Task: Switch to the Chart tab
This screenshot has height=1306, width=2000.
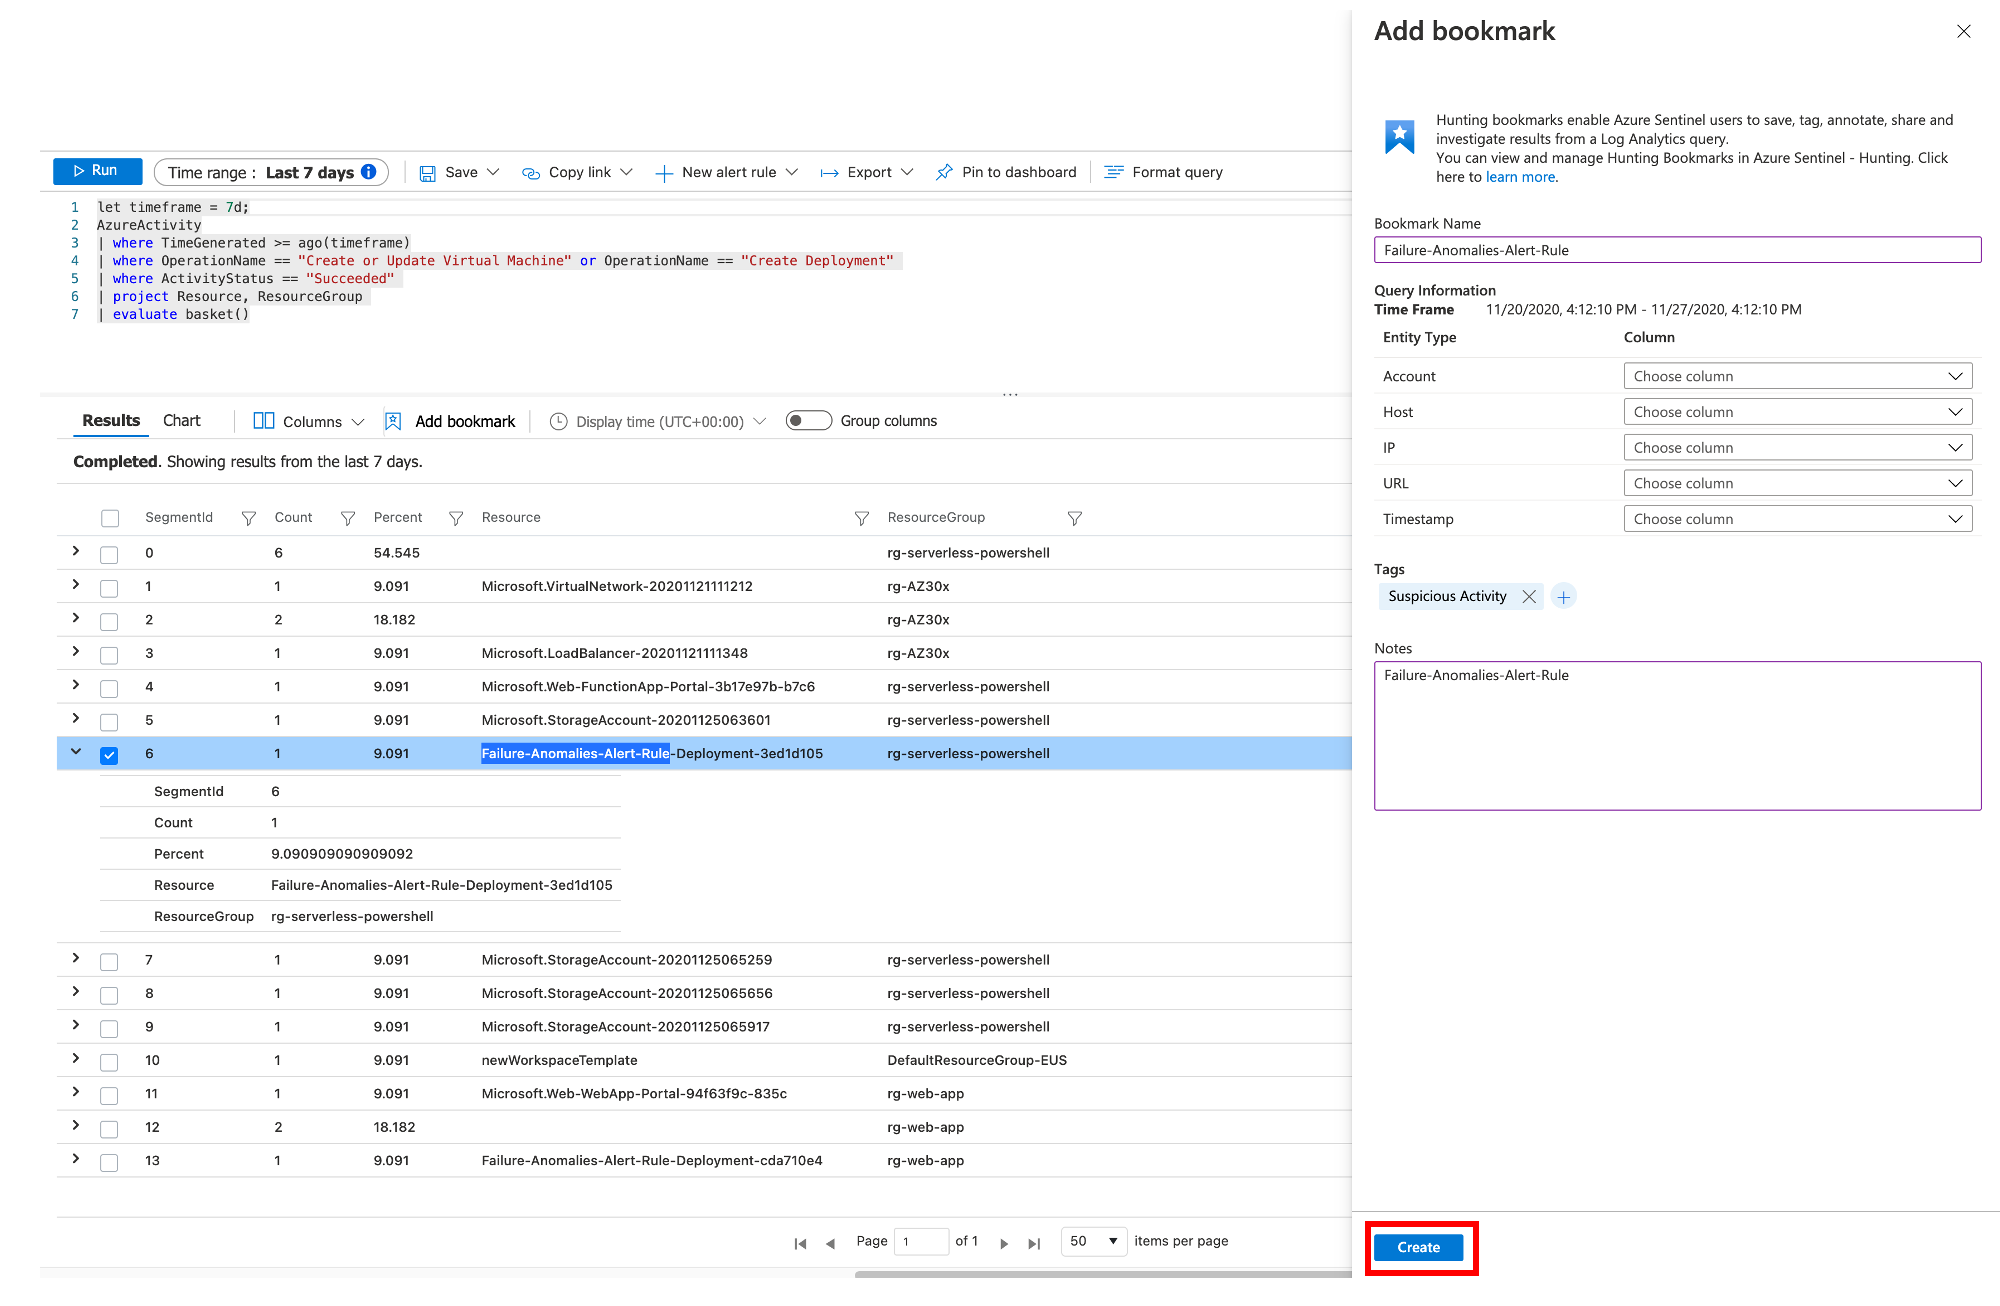Action: tap(181, 421)
